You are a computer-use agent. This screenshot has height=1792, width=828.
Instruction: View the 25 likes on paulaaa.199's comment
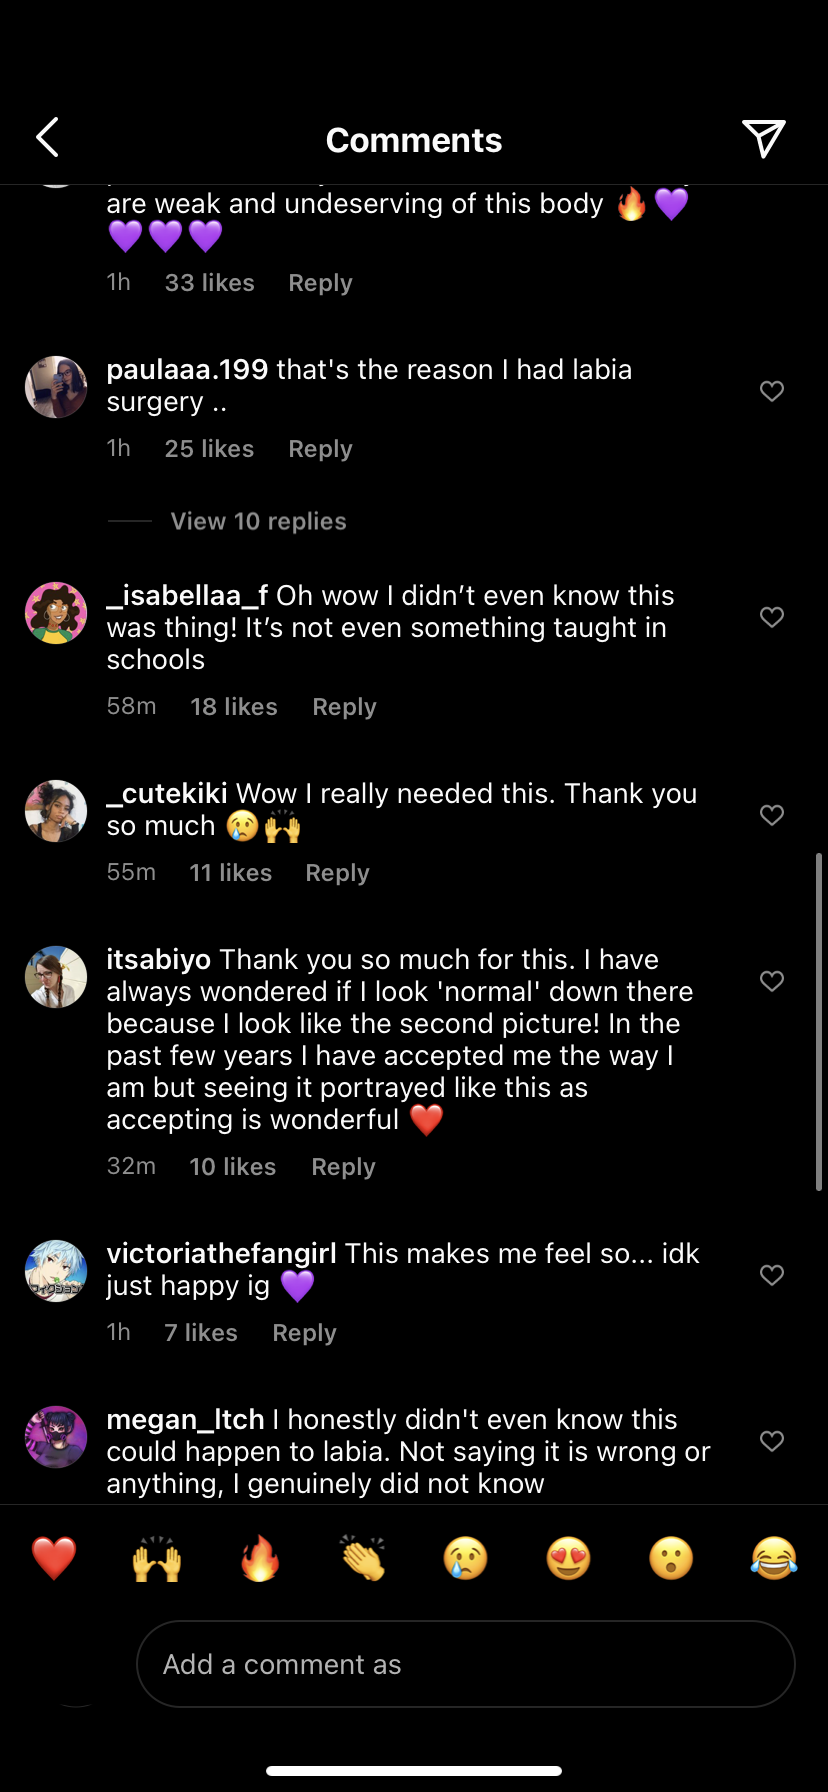[209, 449]
